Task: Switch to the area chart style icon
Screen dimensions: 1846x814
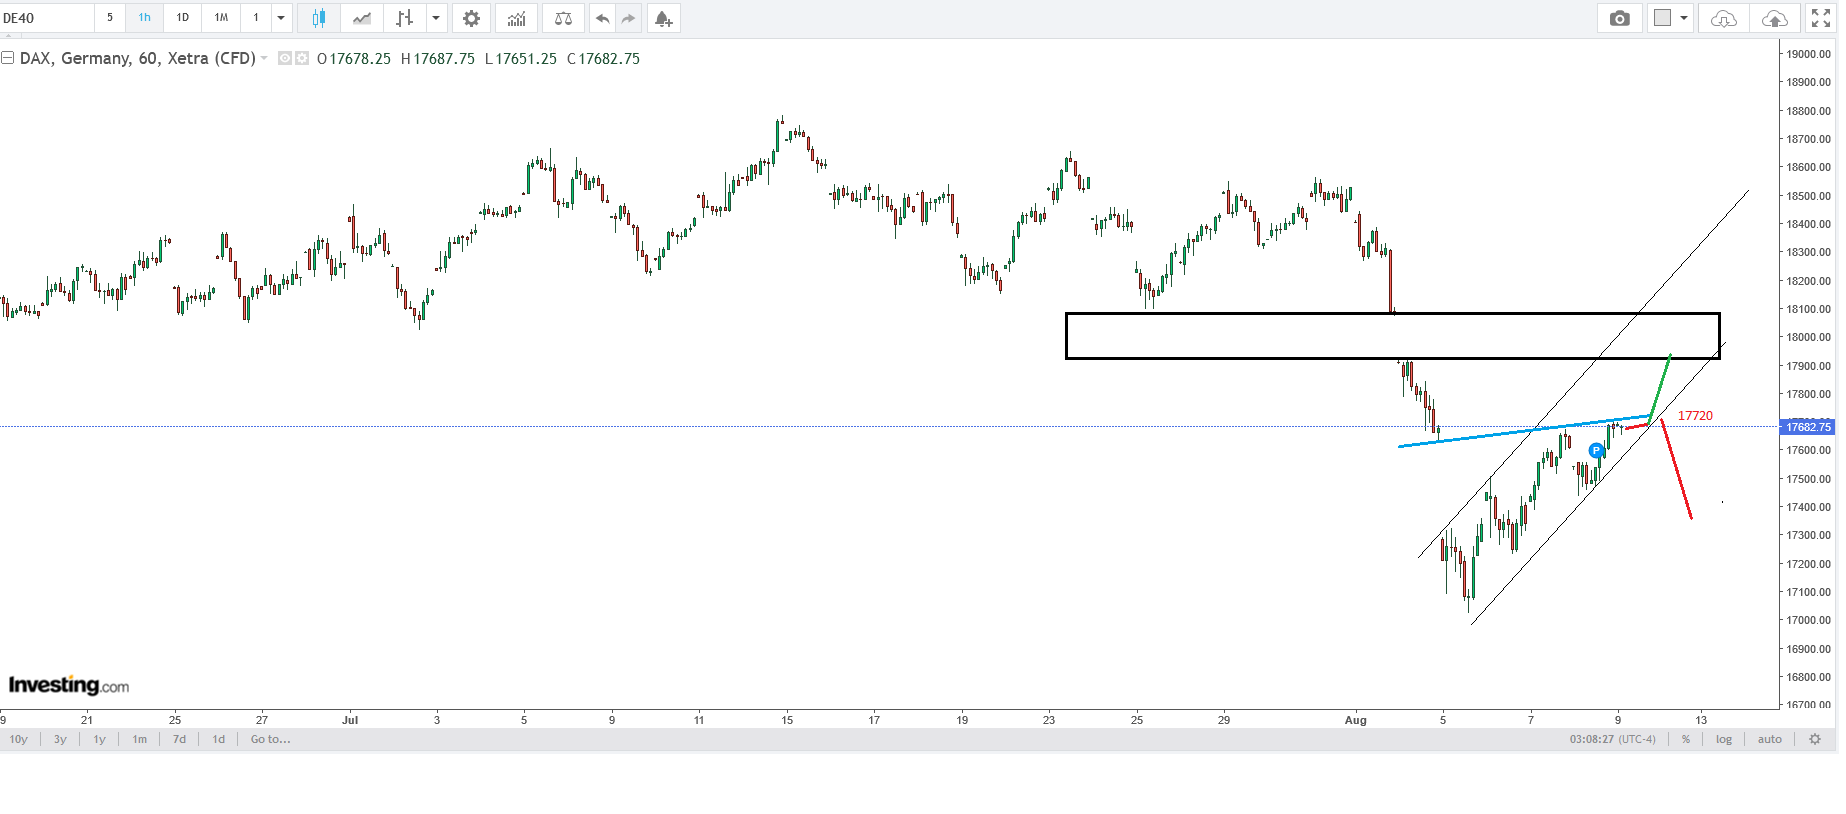Action: click(x=362, y=18)
